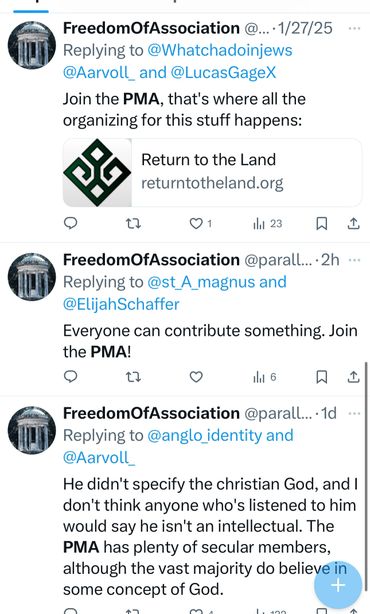This screenshot has height=614, width=370.
Task: Like the 'Everyone can contribute something' tweet
Action: pyautogui.click(x=196, y=377)
